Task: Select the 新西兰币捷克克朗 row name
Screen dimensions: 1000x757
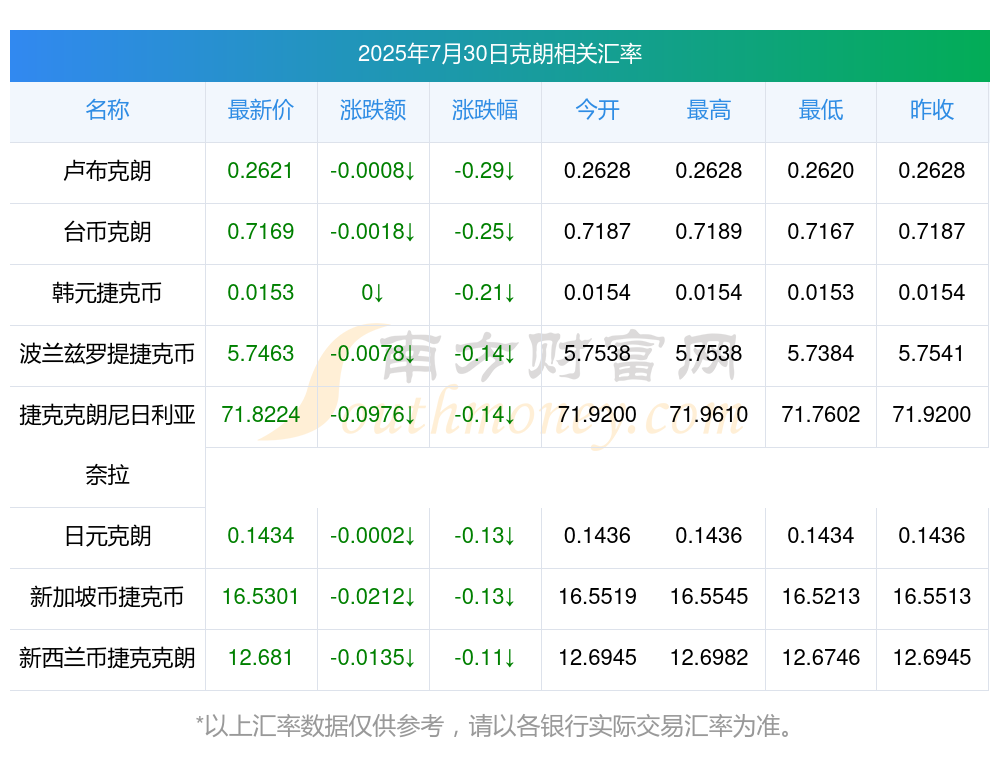Action: pyautogui.click(x=107, y=658)
